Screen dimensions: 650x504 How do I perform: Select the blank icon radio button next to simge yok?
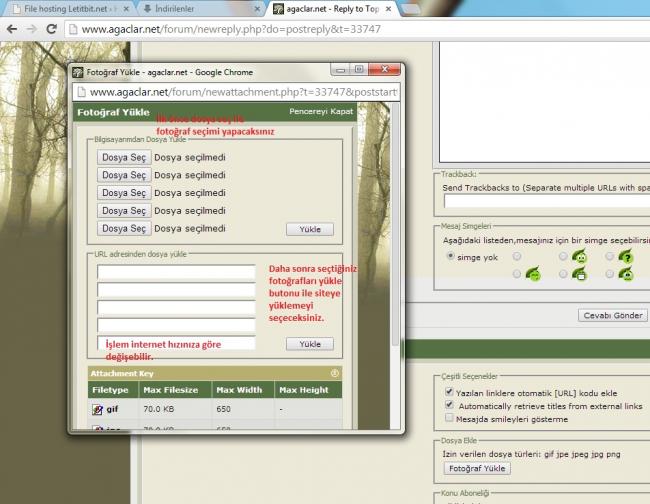click(517, 256)
